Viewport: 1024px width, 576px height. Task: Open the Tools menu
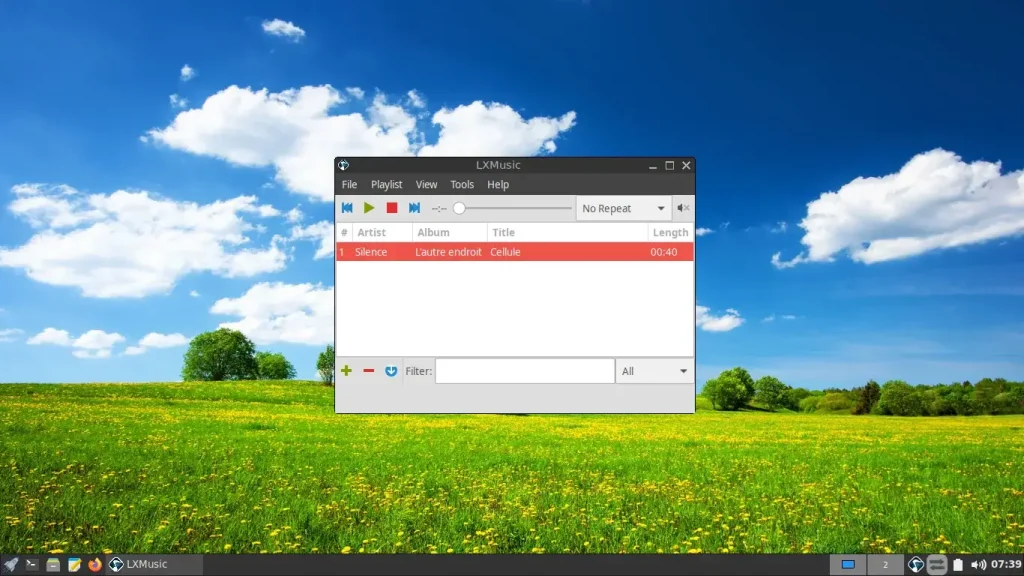(462, 184)
